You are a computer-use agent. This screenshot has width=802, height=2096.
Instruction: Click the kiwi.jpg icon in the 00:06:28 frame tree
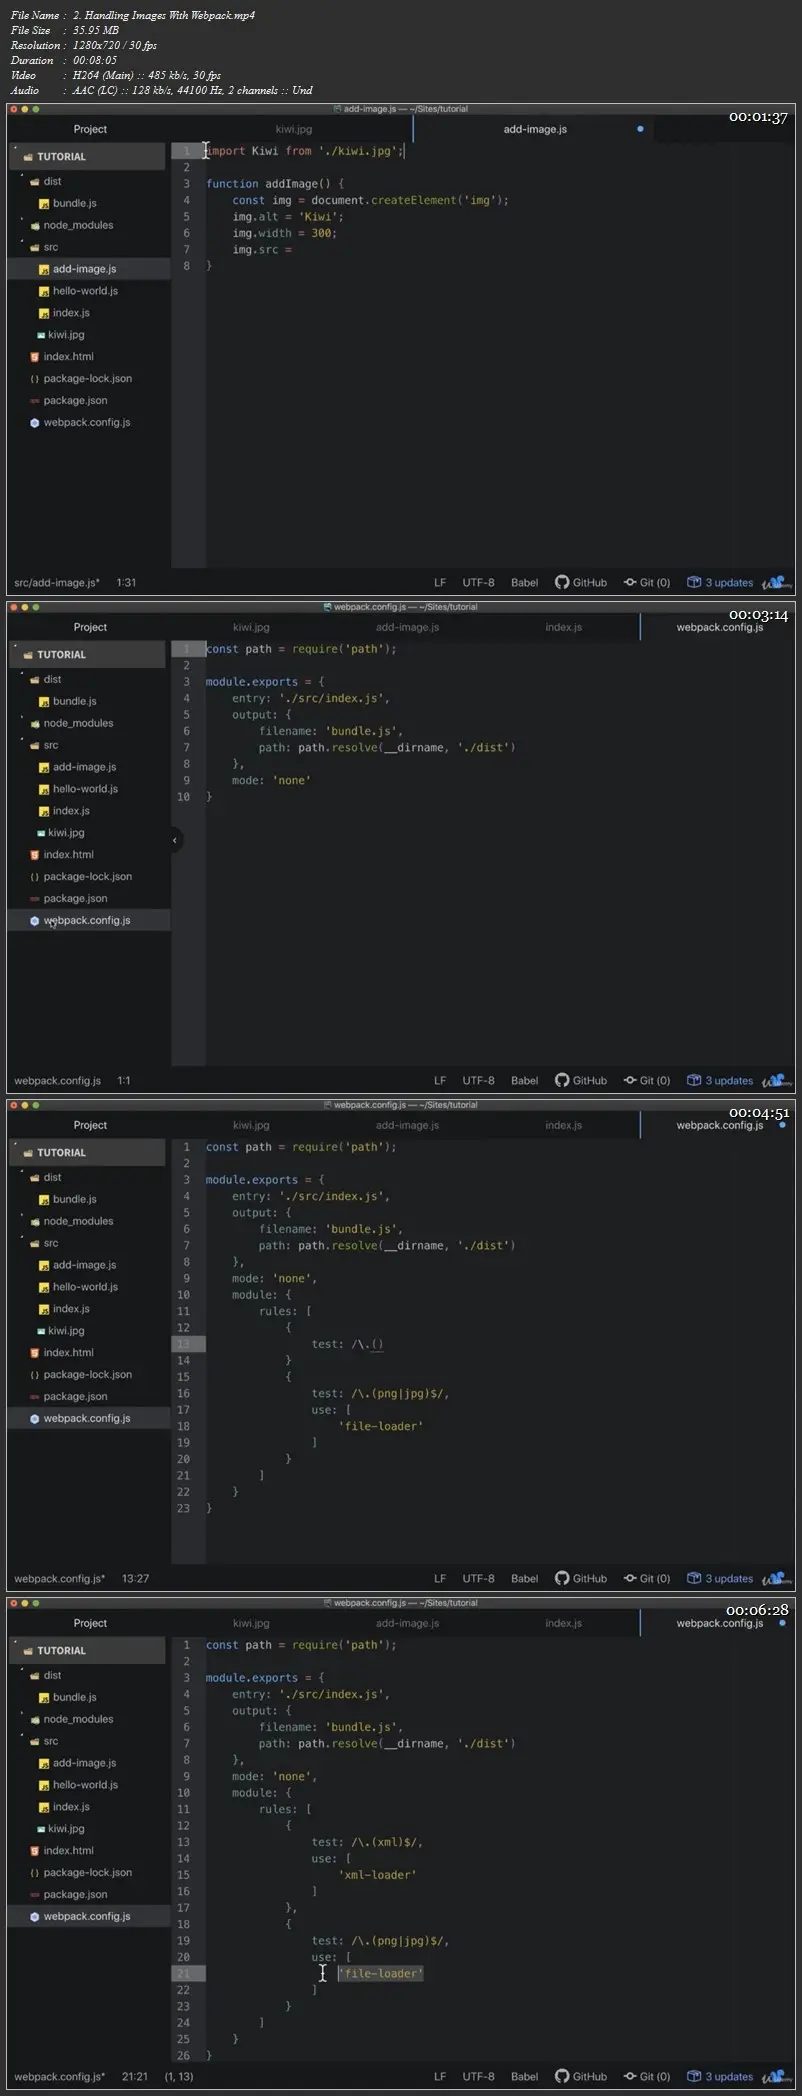[x=41, y=1829]
